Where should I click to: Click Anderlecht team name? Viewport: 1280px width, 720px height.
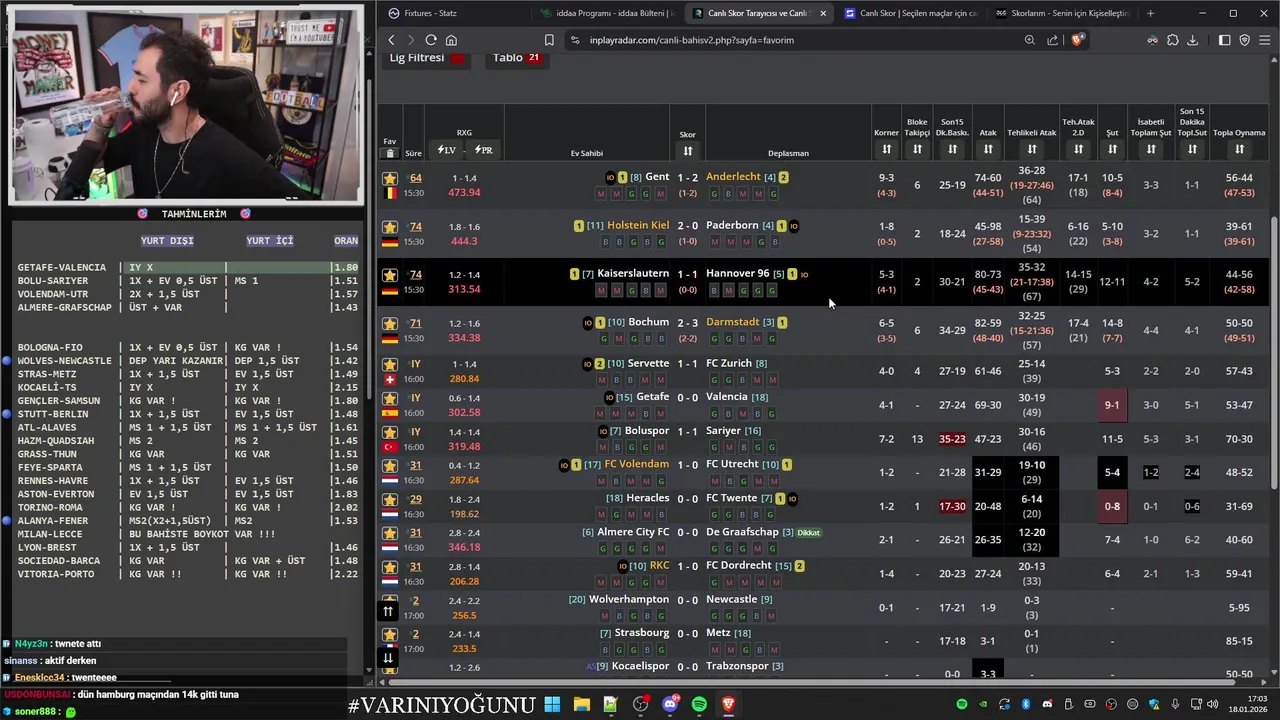tap(733, 177)
